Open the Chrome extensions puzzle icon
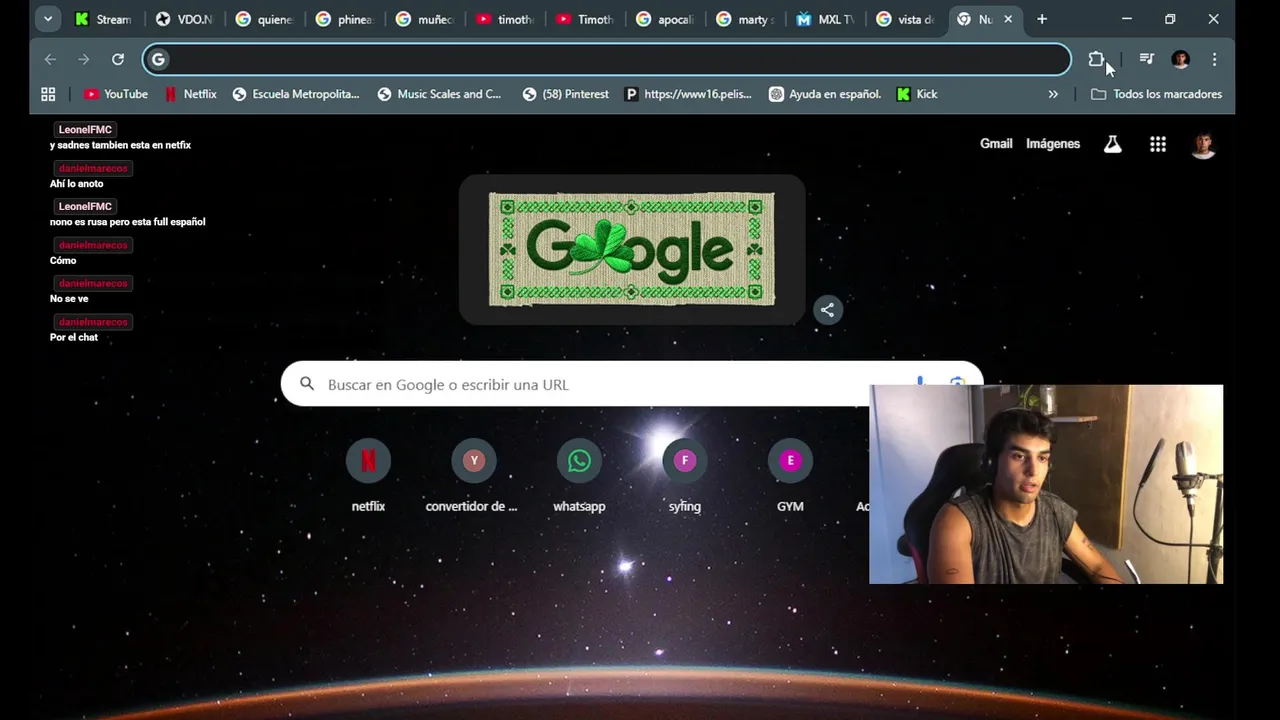Screen dimensions: 1280x720 click(x=1096, y=59)
